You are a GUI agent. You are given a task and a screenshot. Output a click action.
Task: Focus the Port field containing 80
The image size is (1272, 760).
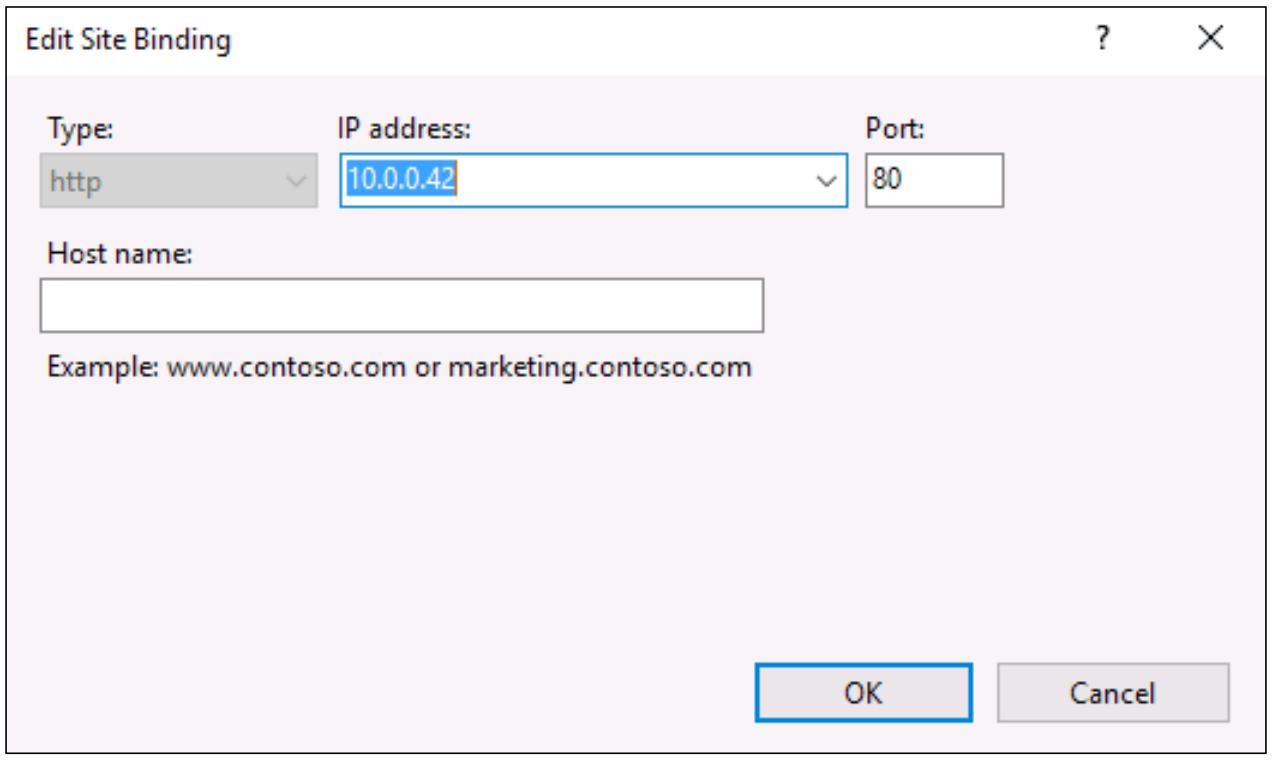tap(934, 181)
